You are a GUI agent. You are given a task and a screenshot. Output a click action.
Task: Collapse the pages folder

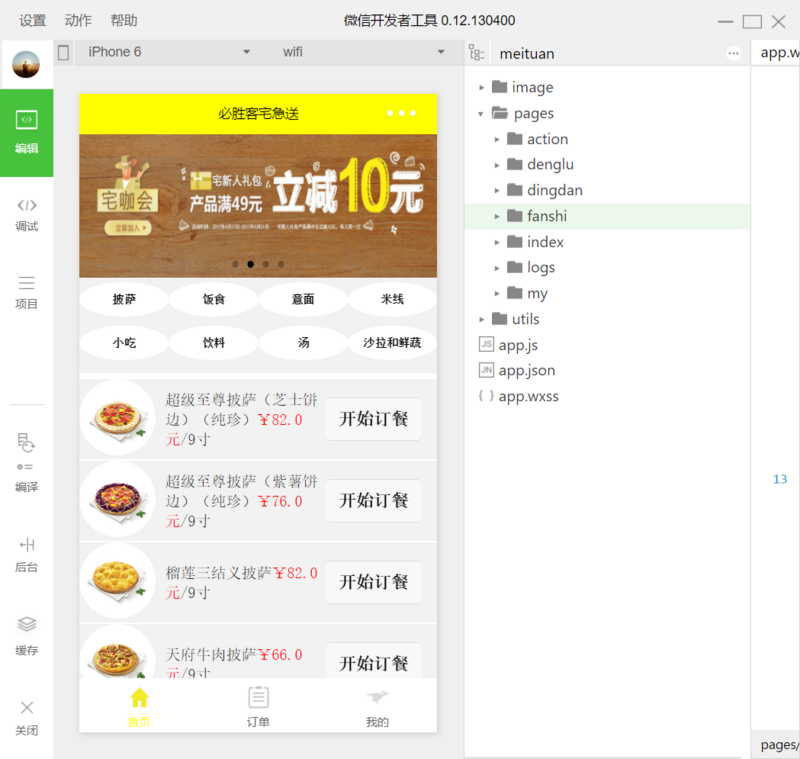tap(481, 114)
